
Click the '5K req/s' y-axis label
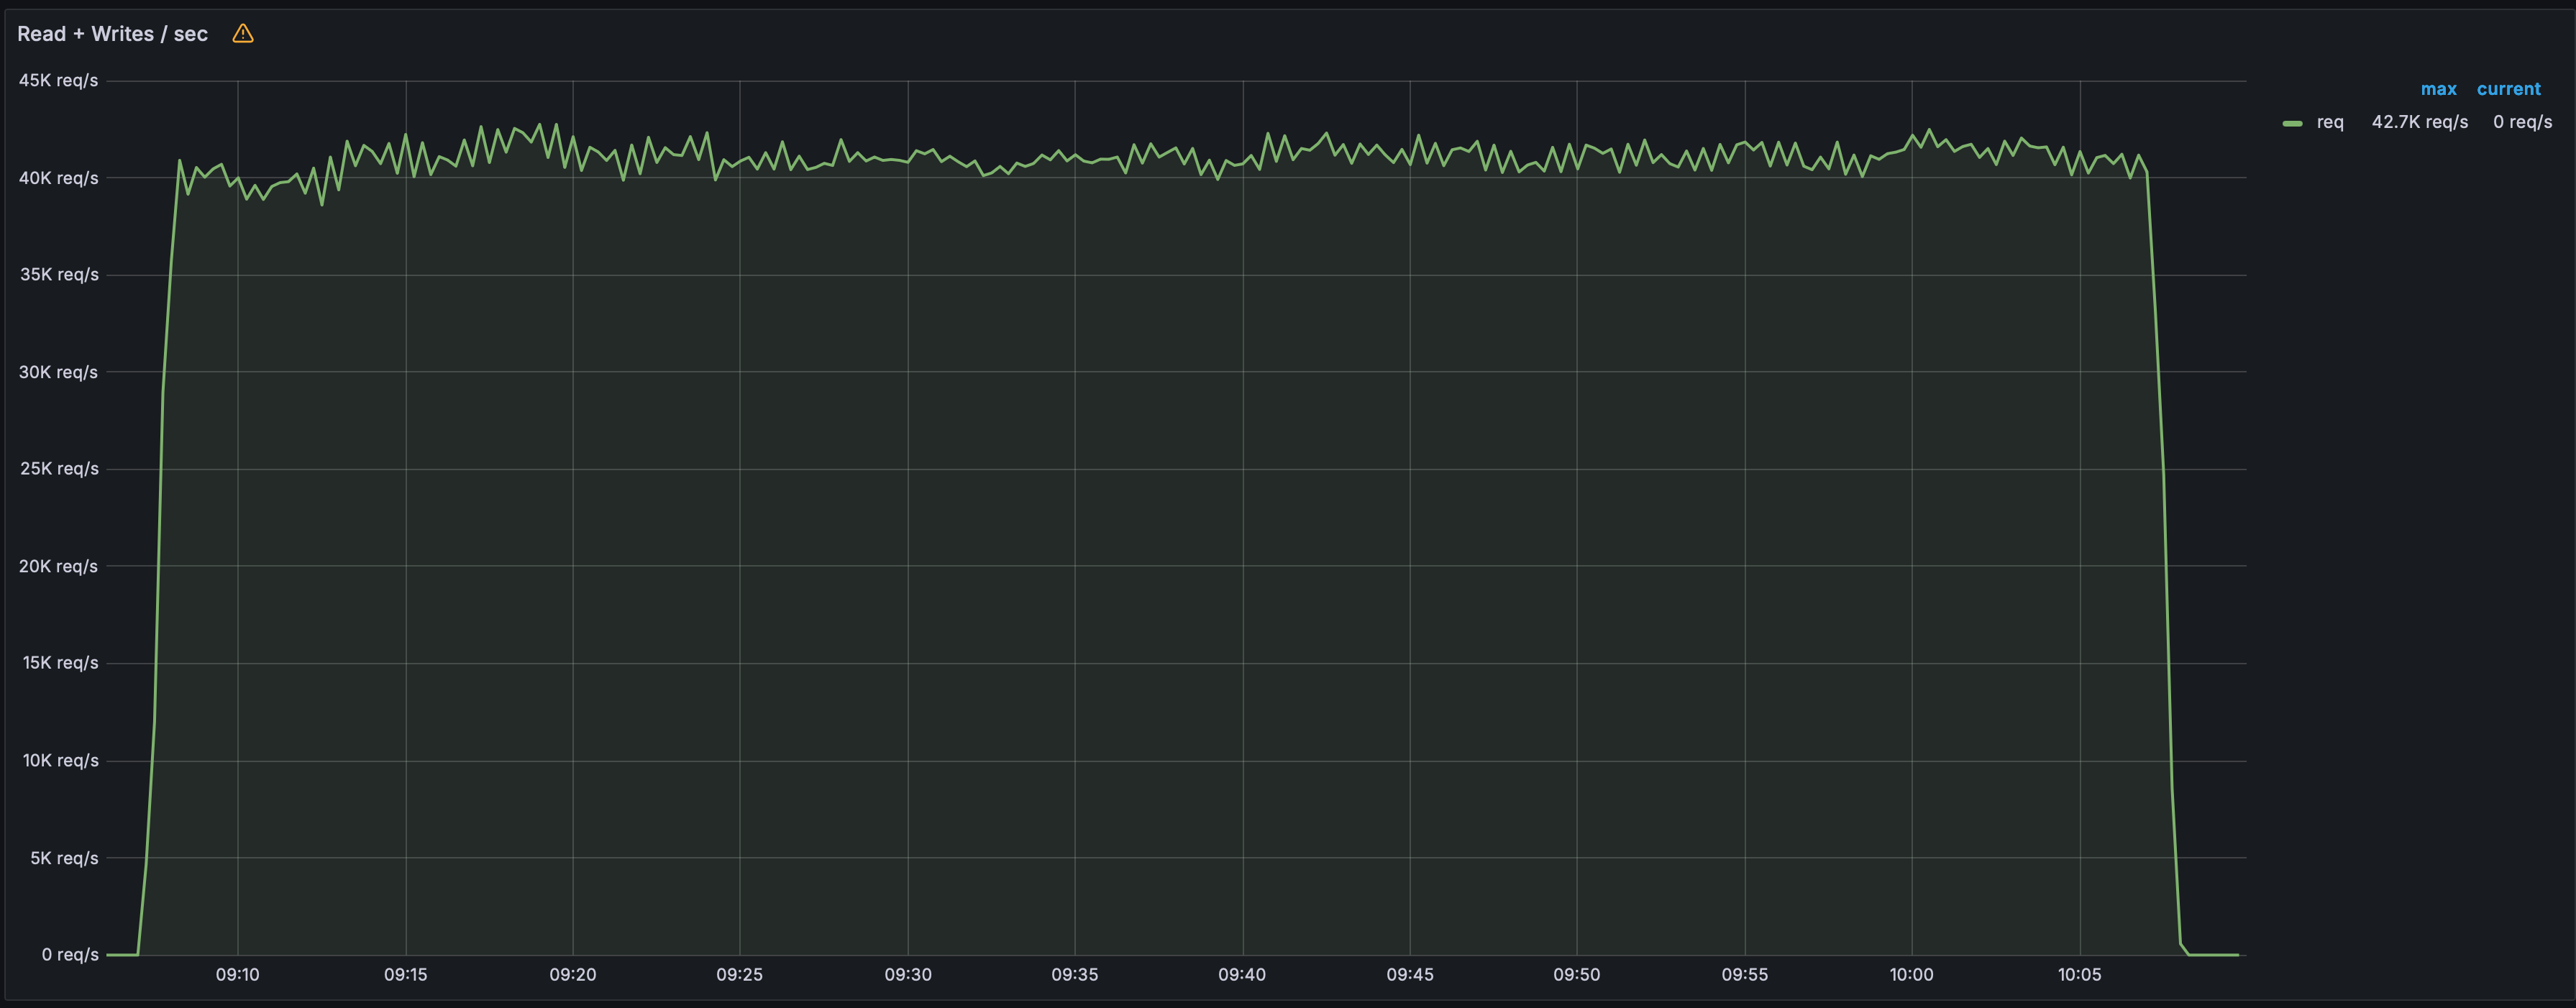[x=64, y=858]
